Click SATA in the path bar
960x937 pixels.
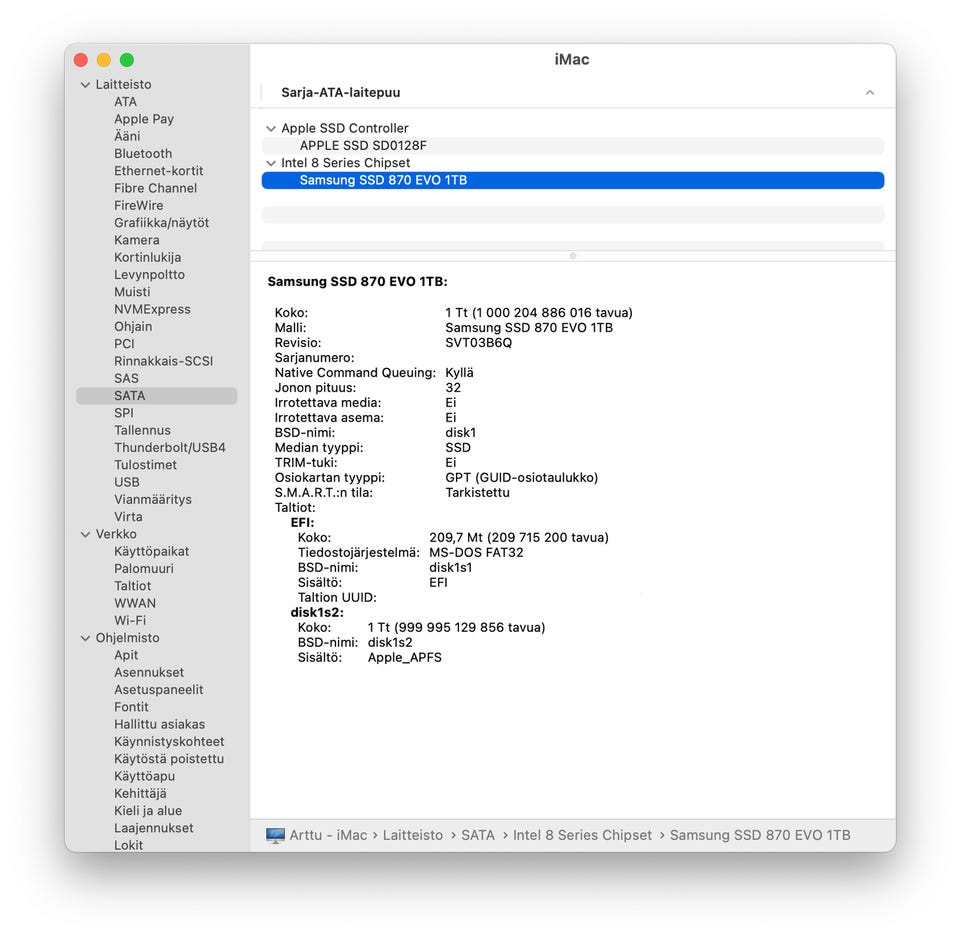pos(478,835)
